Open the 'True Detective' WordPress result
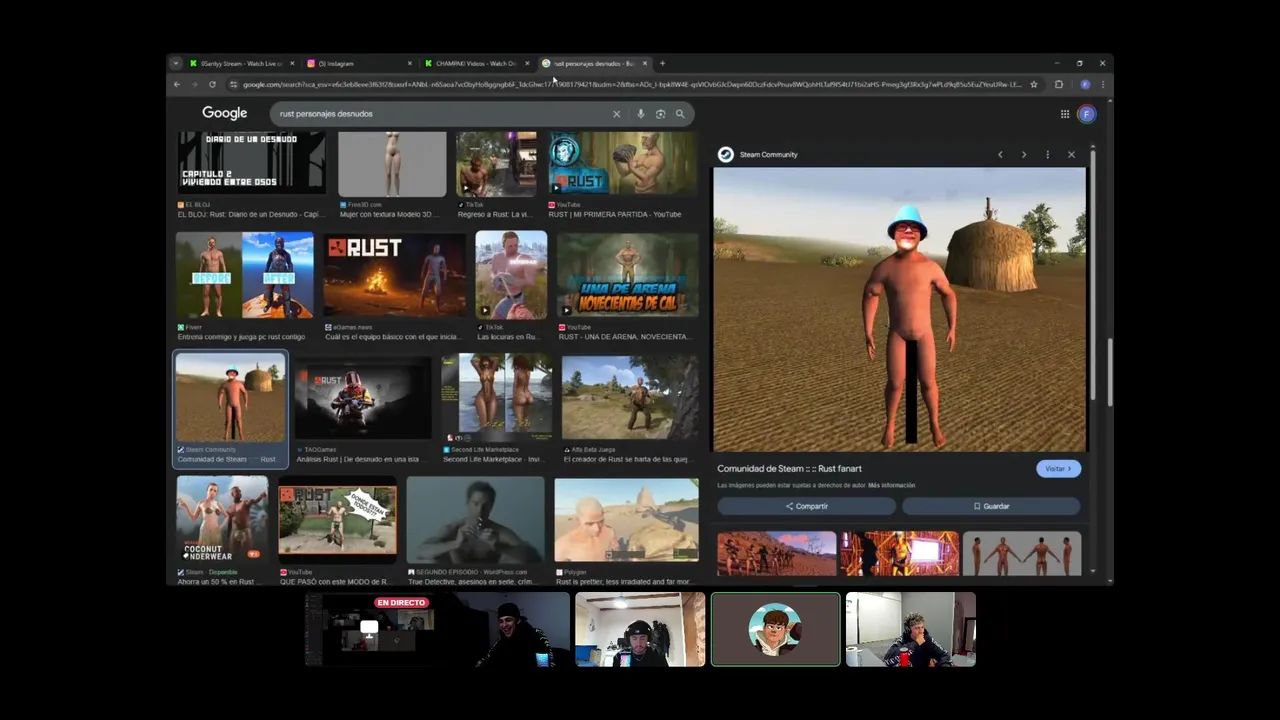Viewport: 1280px width, 720px height. [x=476, y=531]
